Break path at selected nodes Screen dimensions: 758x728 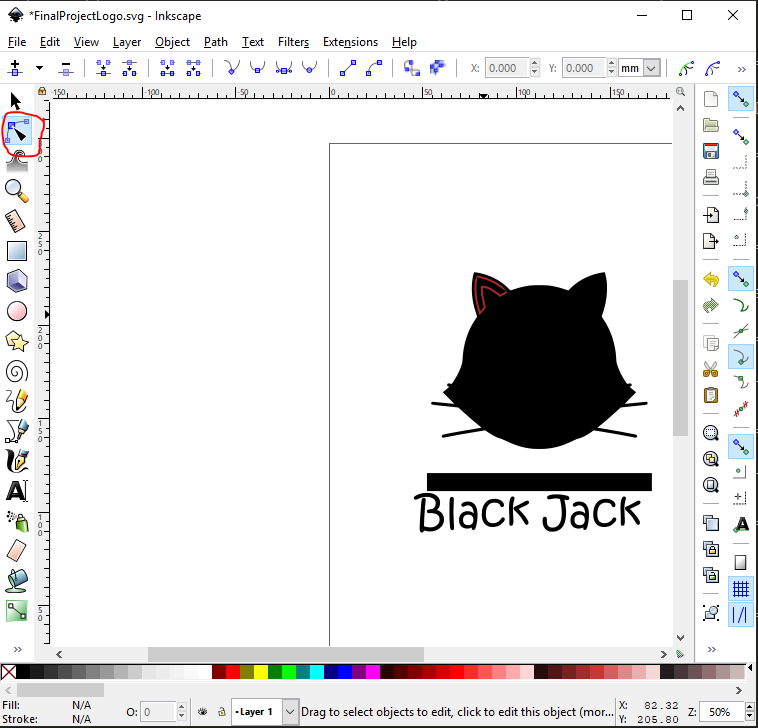coord(129,68)
